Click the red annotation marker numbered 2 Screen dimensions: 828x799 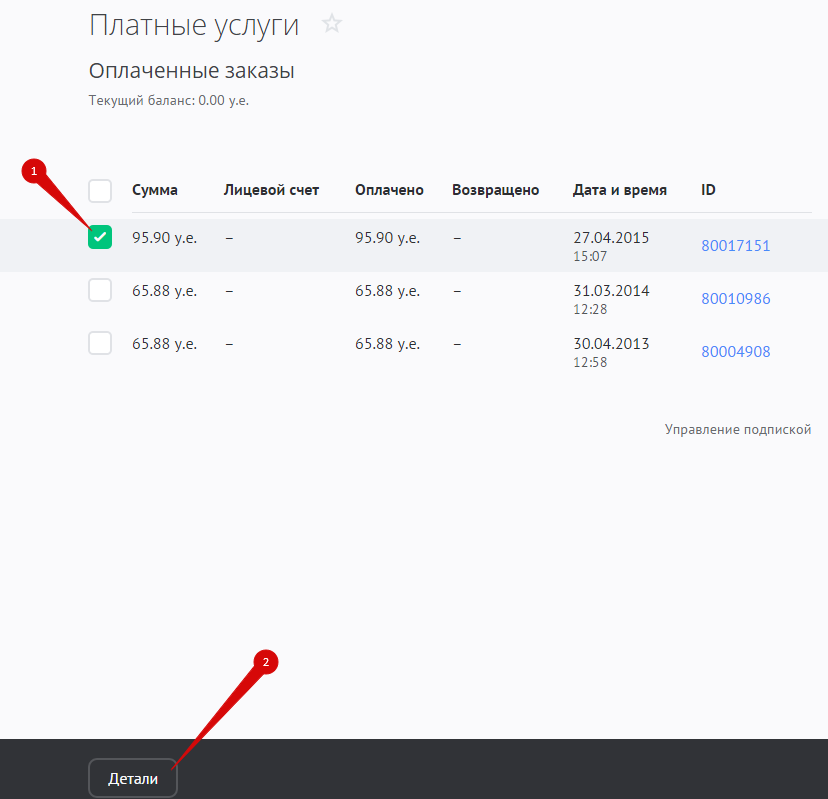click(265, 662)
